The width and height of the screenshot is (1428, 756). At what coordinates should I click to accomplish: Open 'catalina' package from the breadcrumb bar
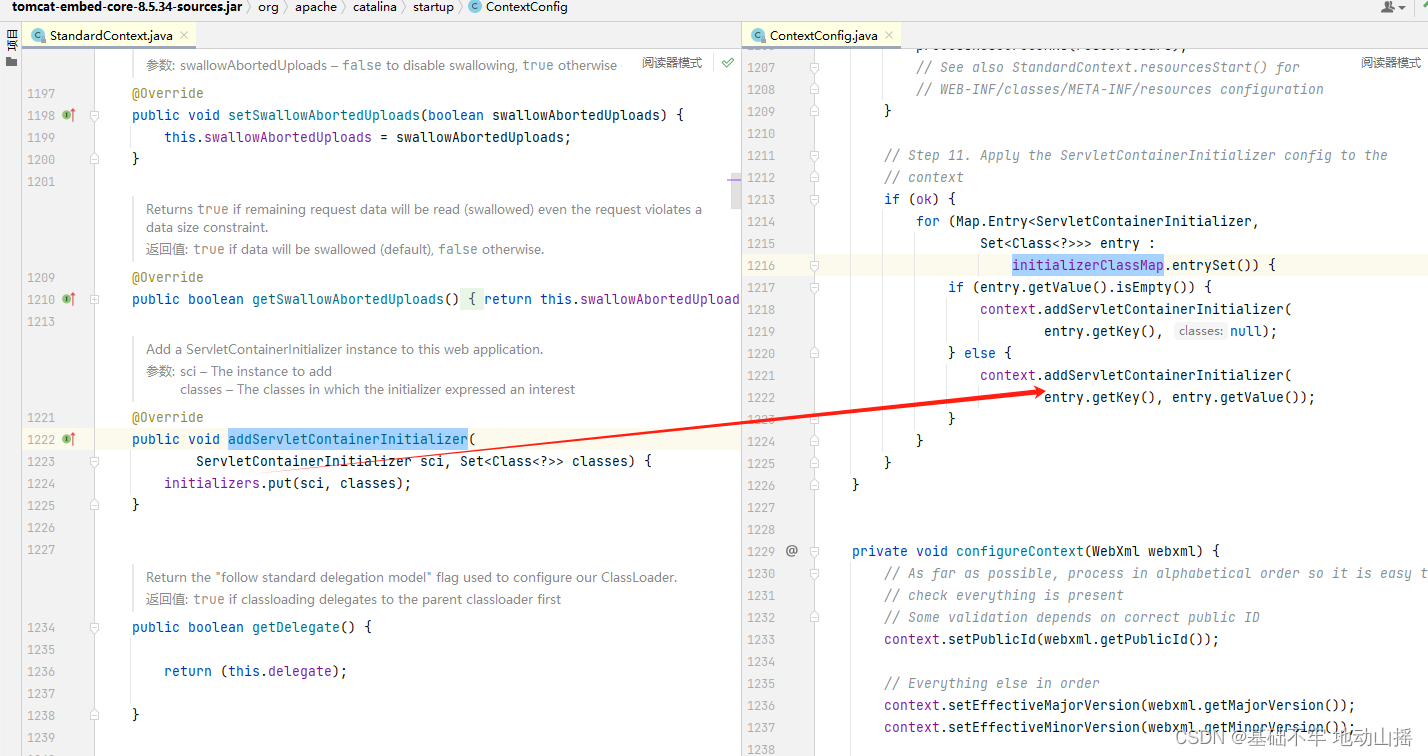pos(375,7)
